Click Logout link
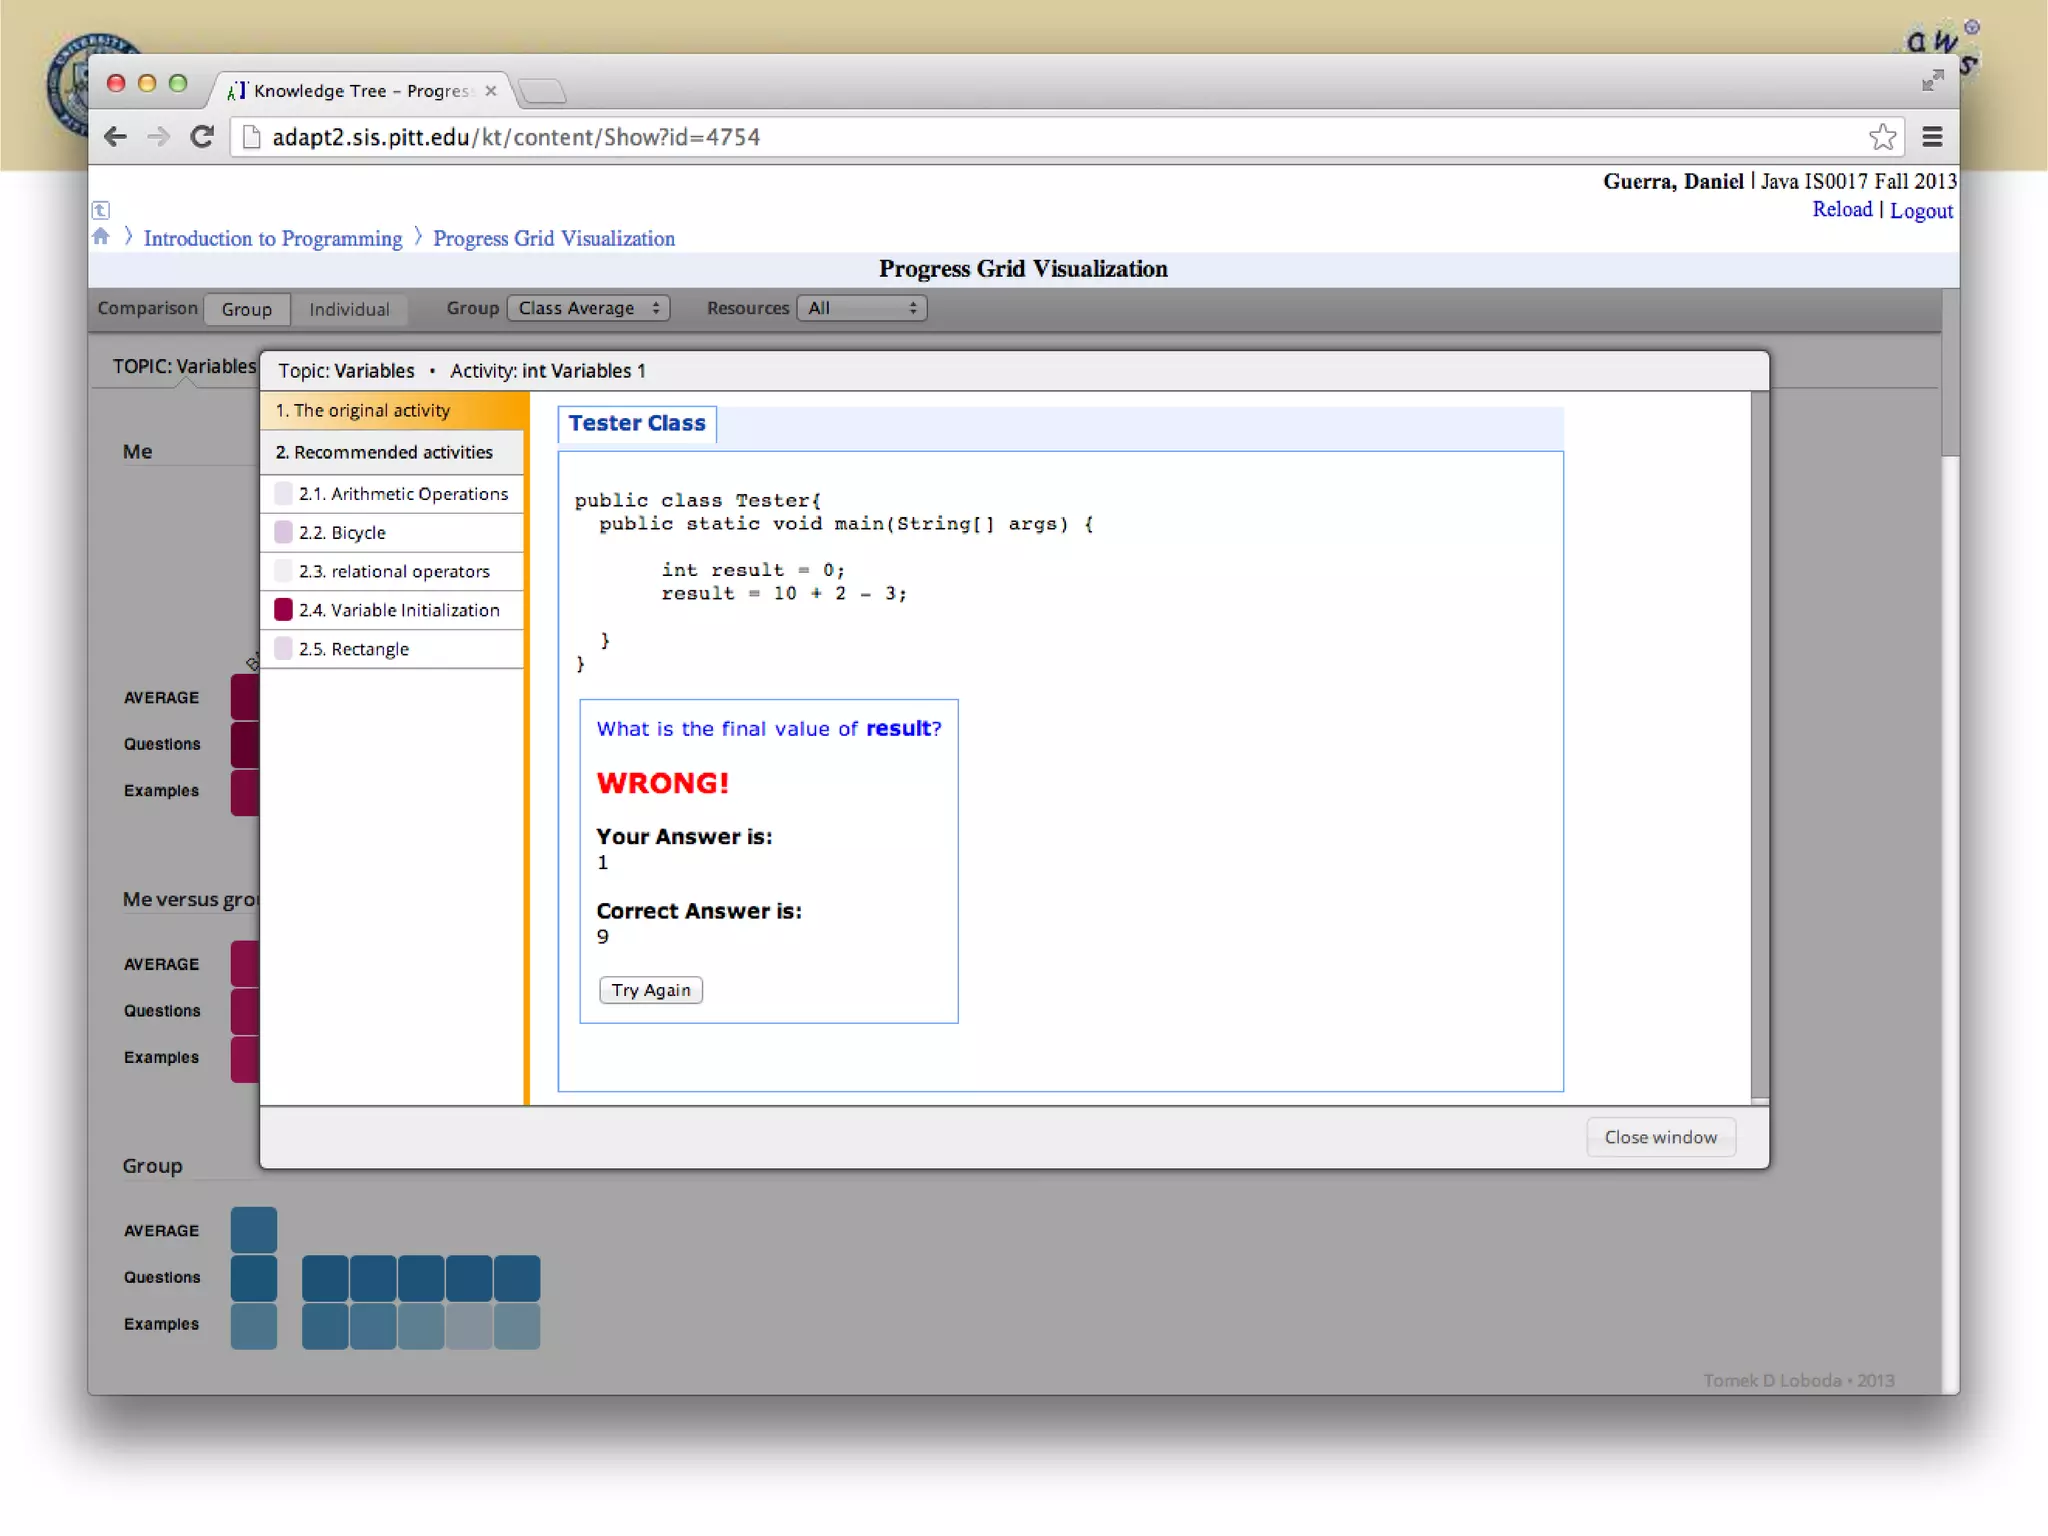2048x1536 pixels. coord(1920,210)
